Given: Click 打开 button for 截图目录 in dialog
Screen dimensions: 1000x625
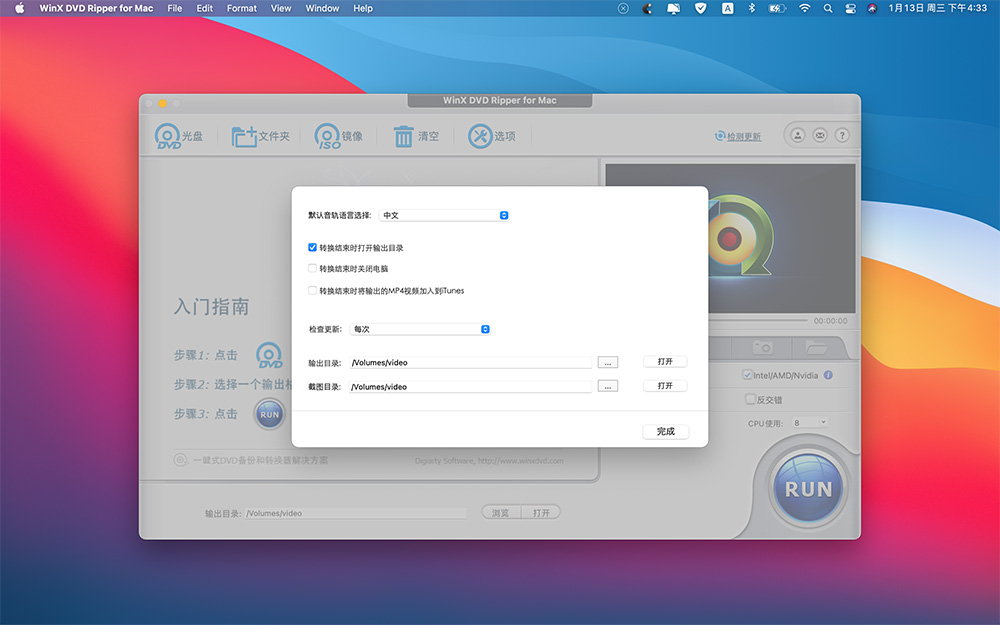Looking at the screenshot, I should point(665,386).
